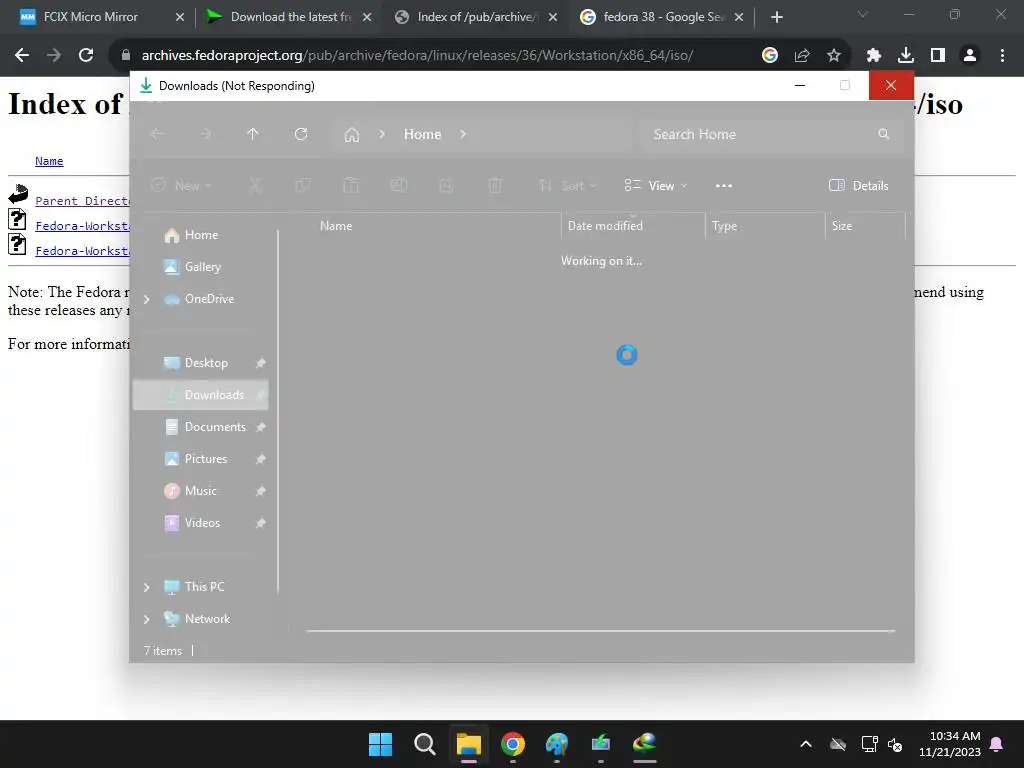Click chevron after Home in breadcrumb
The height and width of the screenshot is (768, 1024).
point(463,134)
